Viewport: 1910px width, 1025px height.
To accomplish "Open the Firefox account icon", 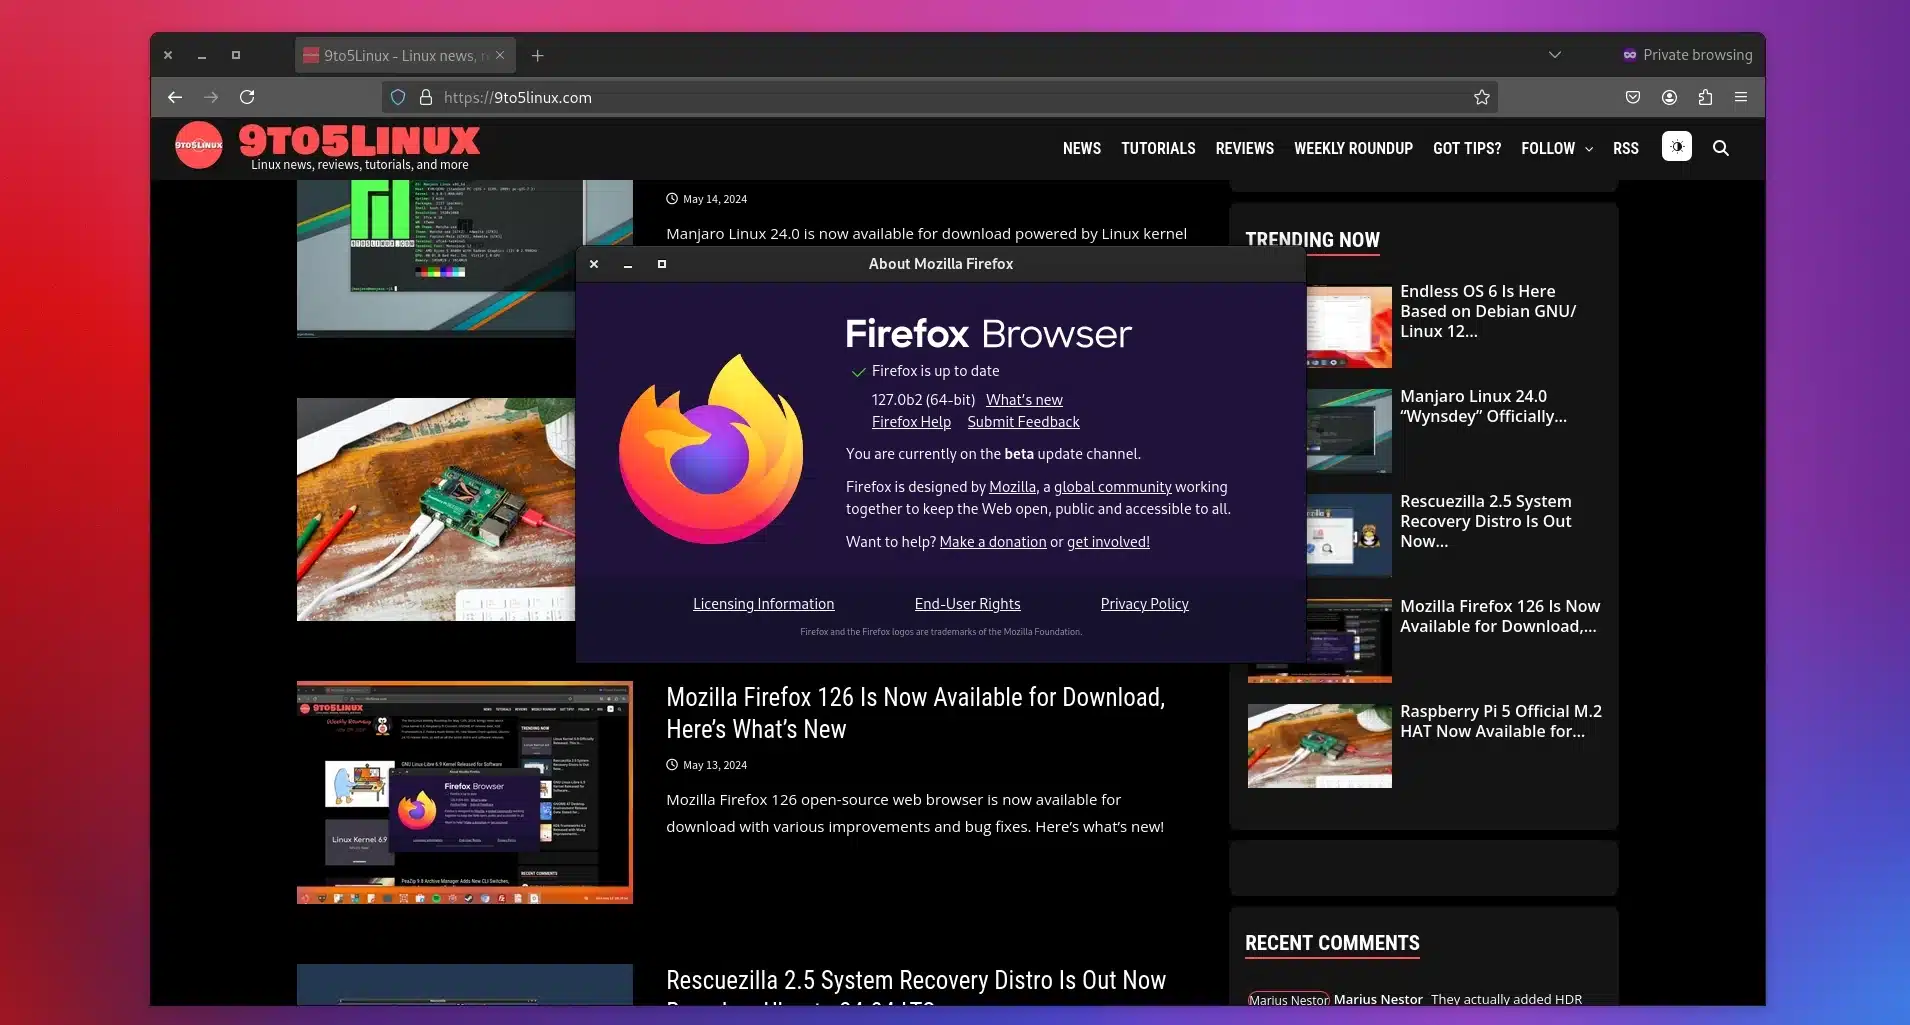I will (x=1669, y=97).
